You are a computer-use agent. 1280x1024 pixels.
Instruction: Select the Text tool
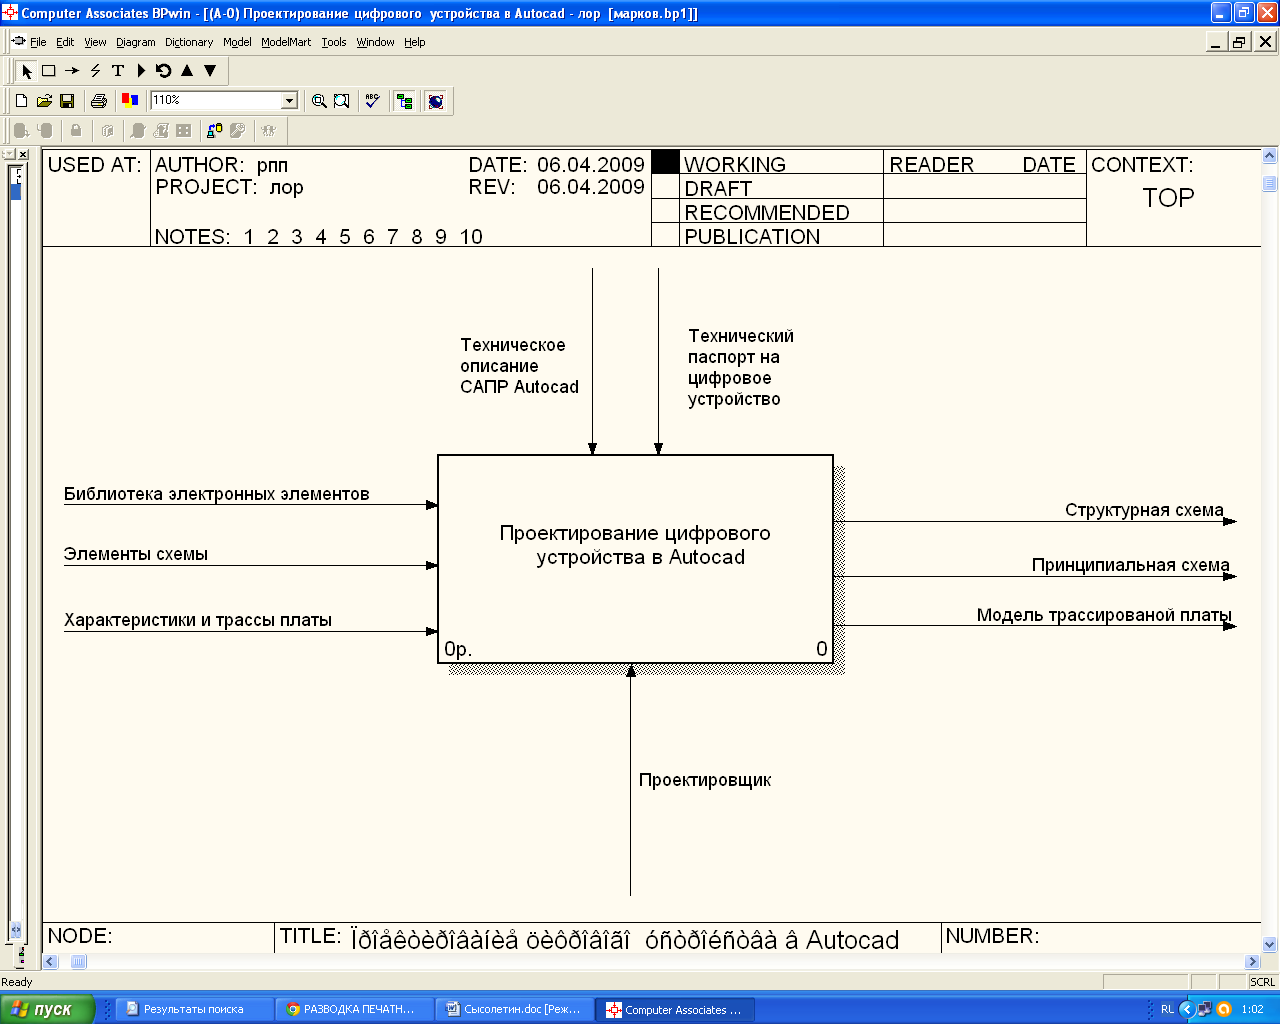click(x=118, y=71)
